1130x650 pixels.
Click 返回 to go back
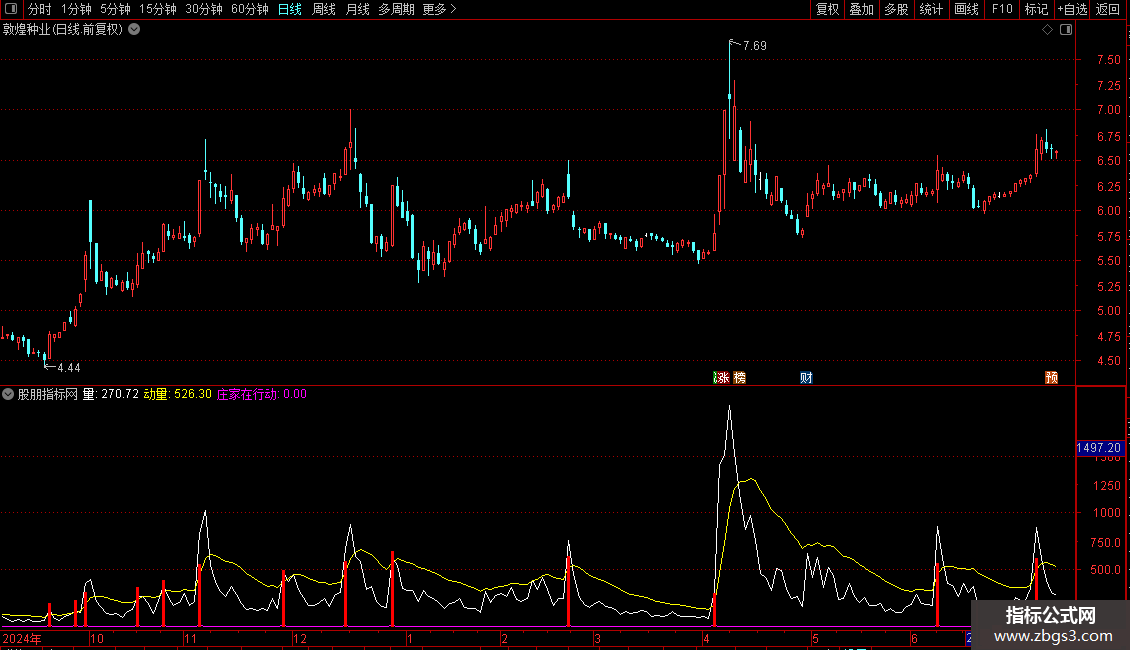coord(1108,9)
